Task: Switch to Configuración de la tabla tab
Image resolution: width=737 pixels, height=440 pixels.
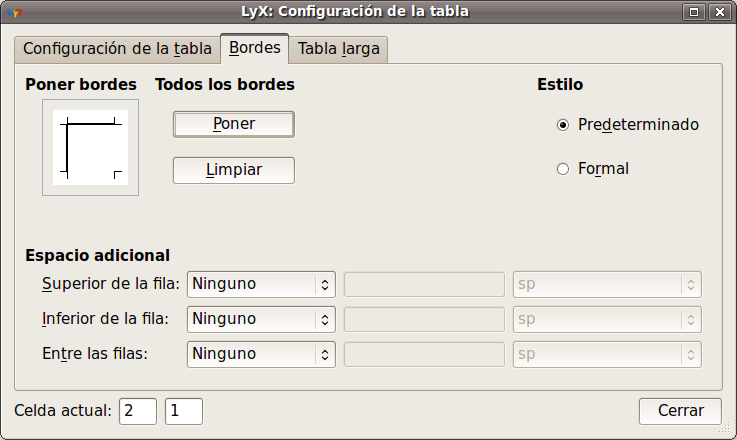Action: (x=117, y=48)
